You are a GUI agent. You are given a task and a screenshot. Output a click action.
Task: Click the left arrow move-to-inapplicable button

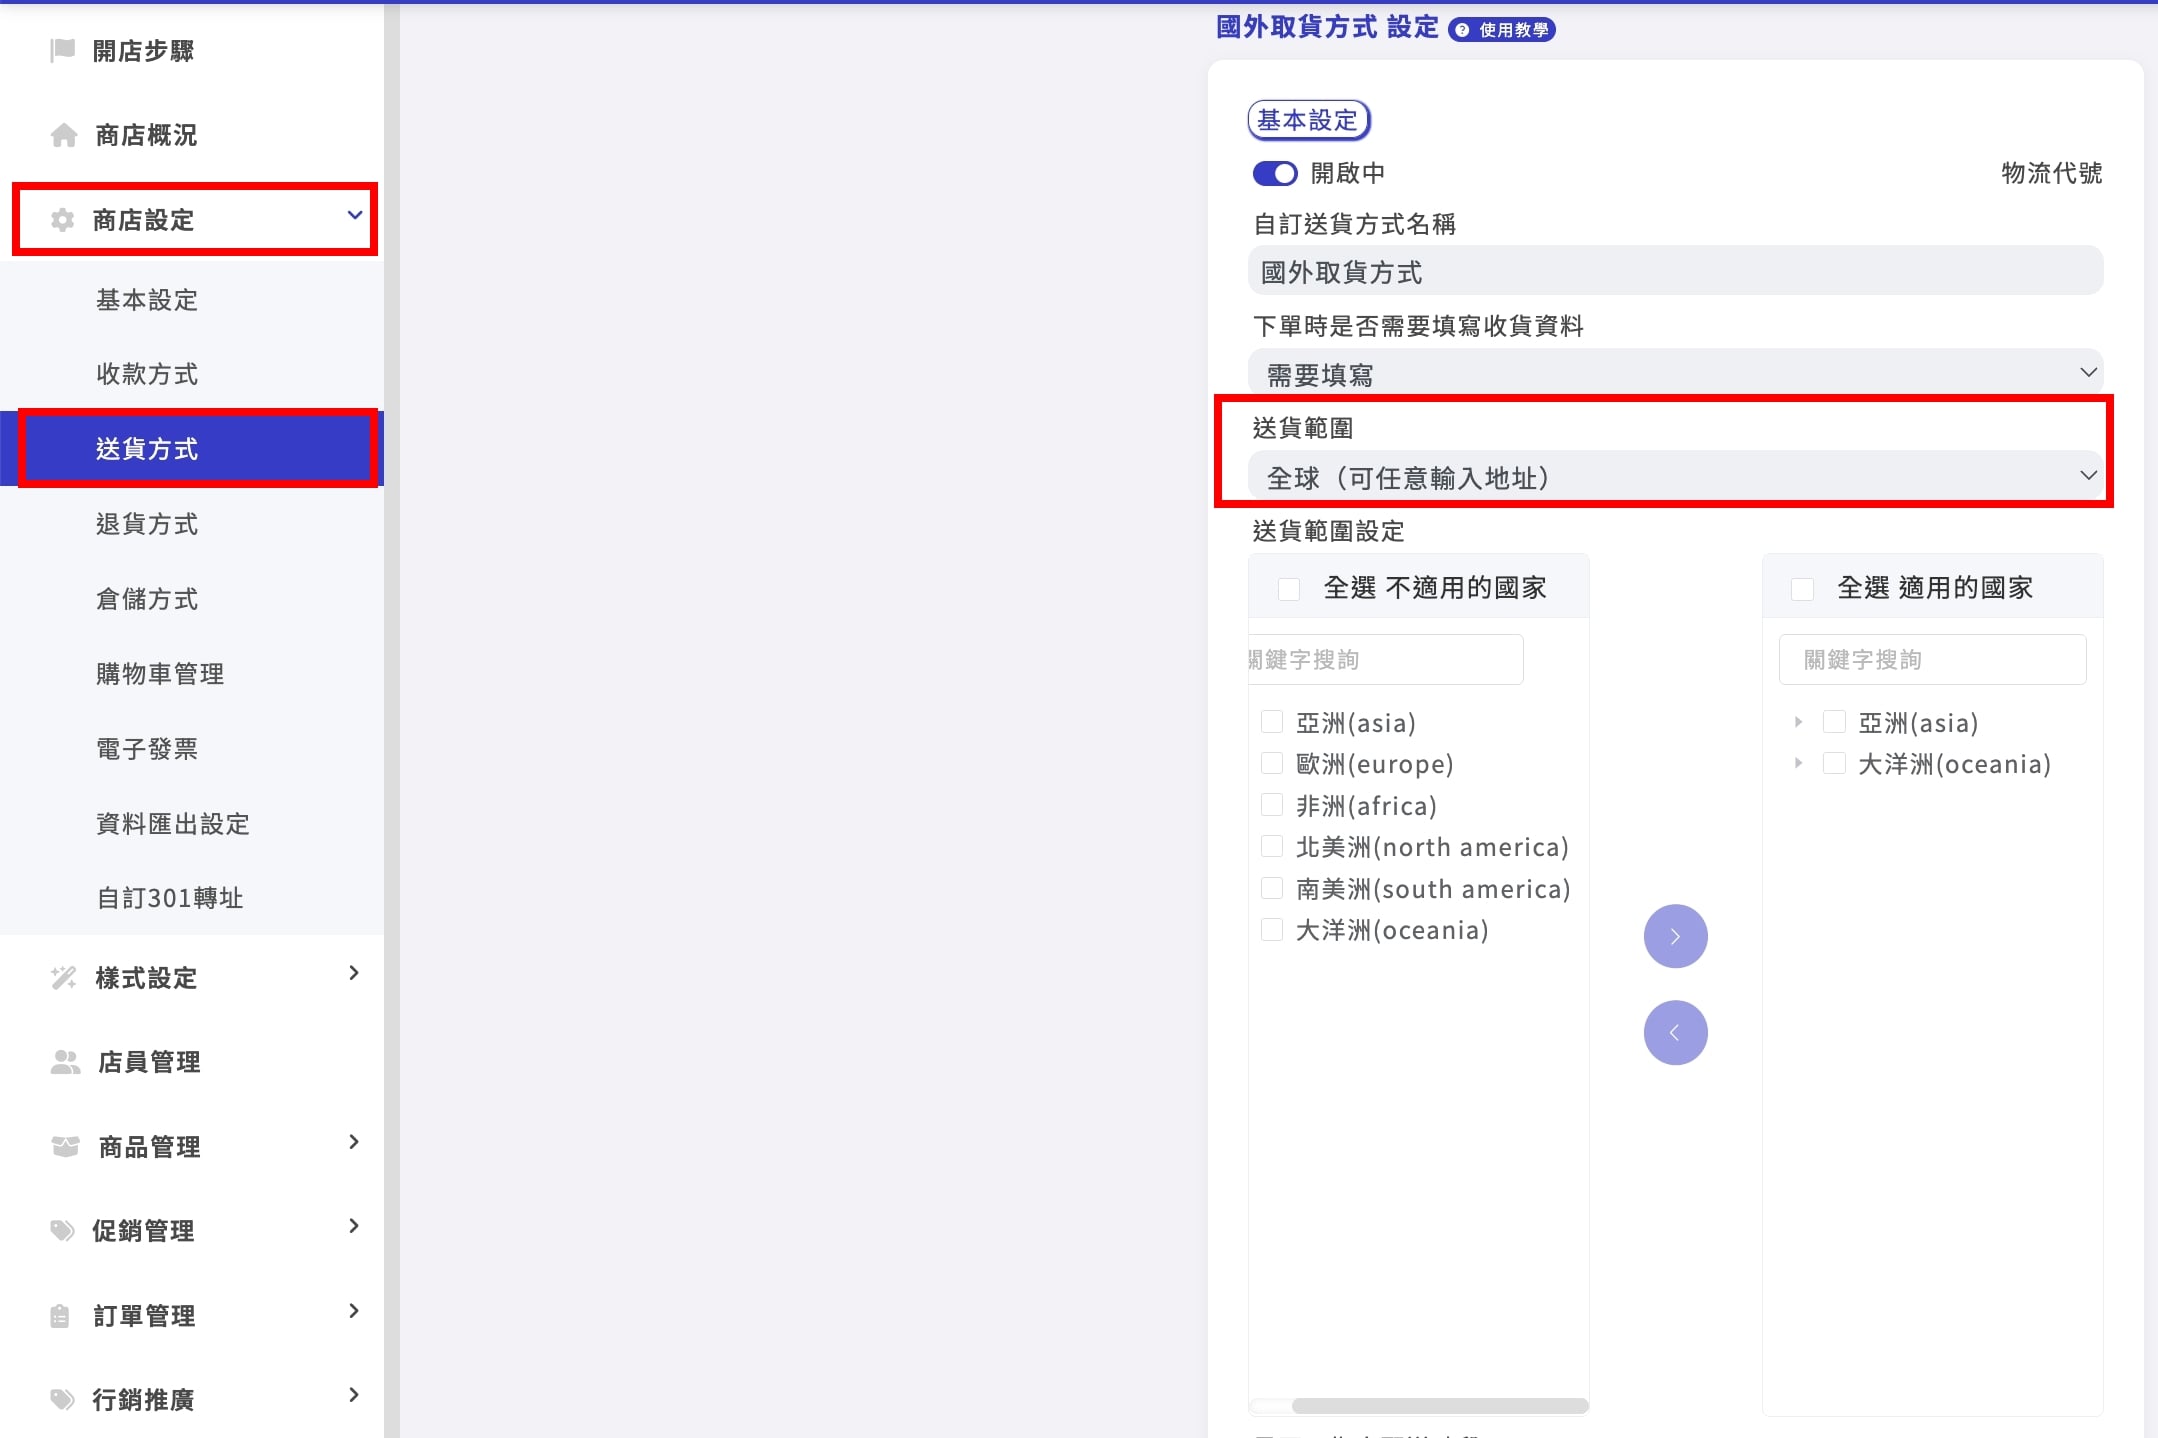click(x=1676, y=1032)
